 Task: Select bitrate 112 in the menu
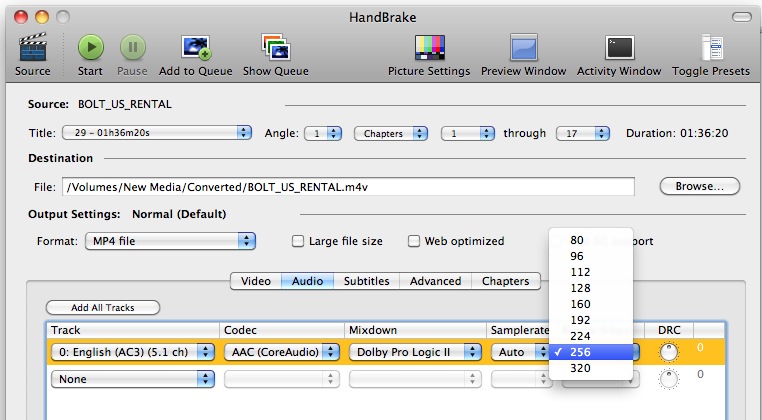[591, 272]
